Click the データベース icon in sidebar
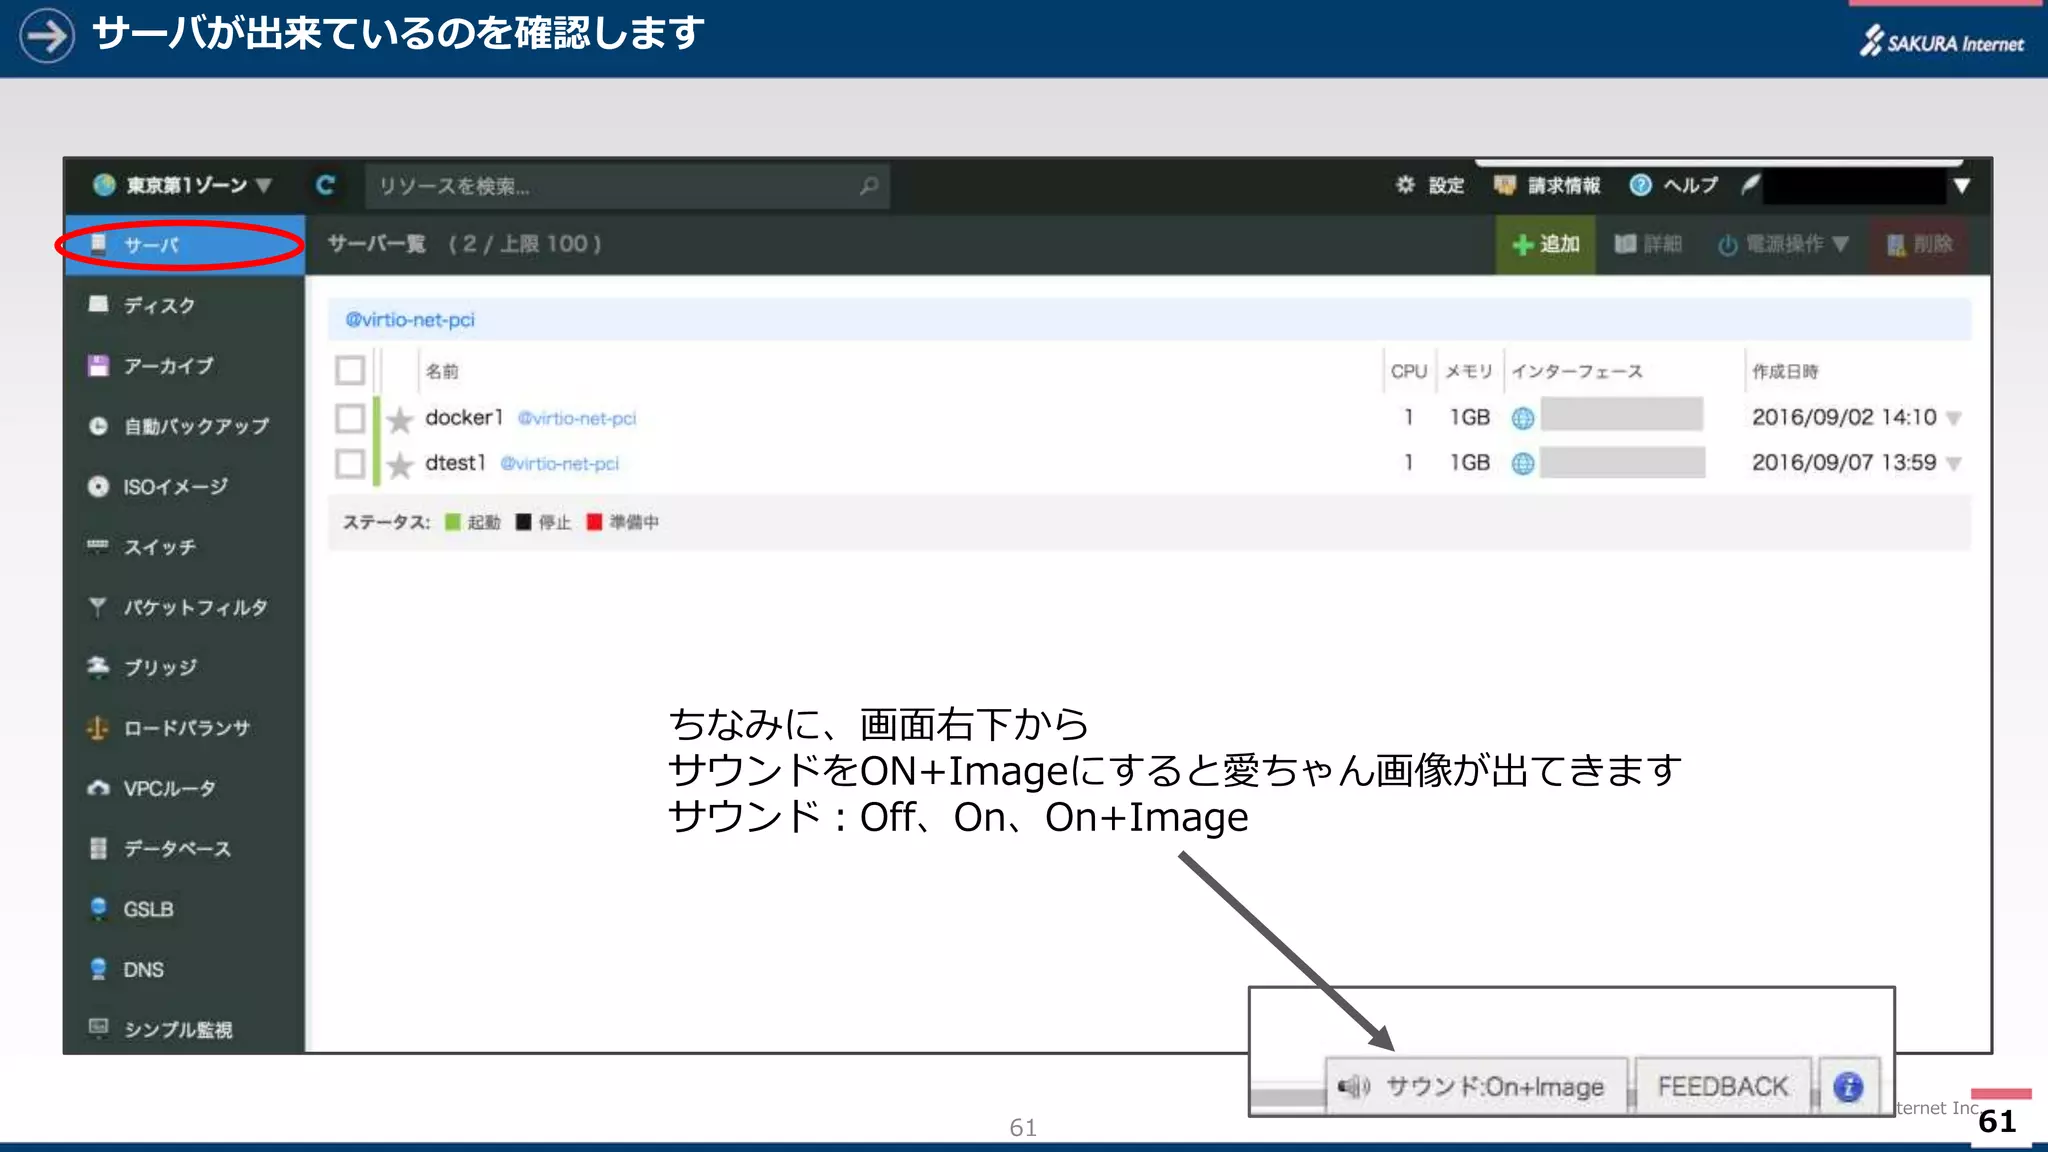Image resolution: width=2048 pixels, height=1152 pixels. tap(98, 848)
